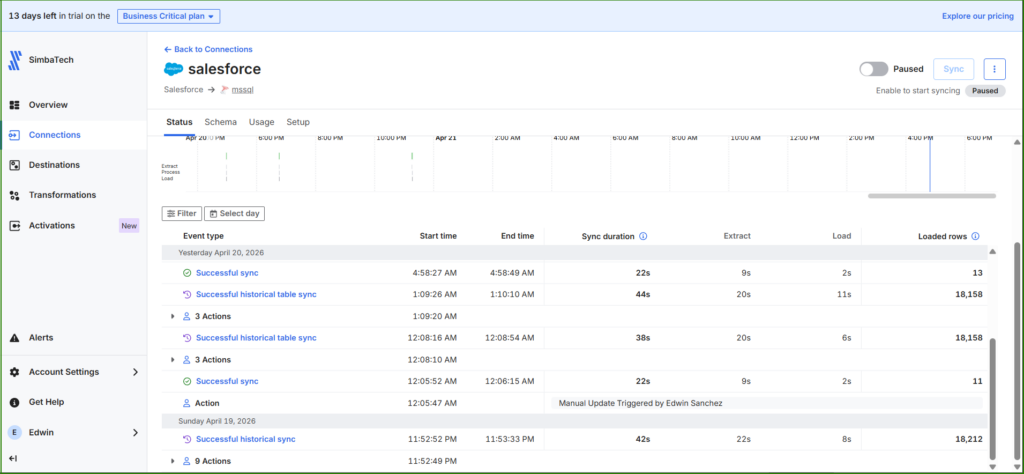Click the events list vertical scrollbar
The width and height of the screenshot is (1024, 474).
point(993,398)
